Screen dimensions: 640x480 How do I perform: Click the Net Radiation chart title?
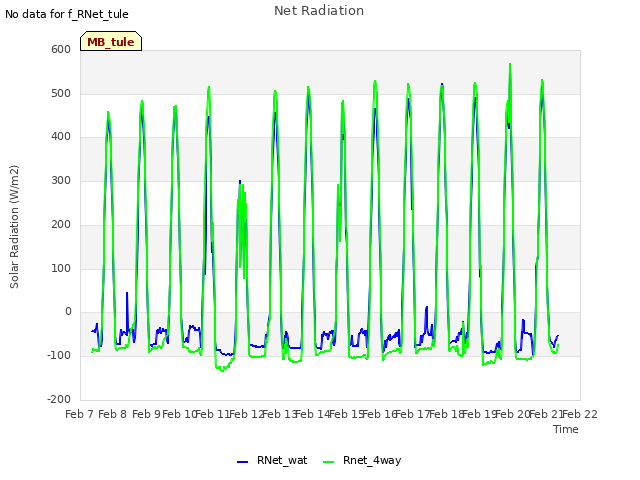[319, 11]
